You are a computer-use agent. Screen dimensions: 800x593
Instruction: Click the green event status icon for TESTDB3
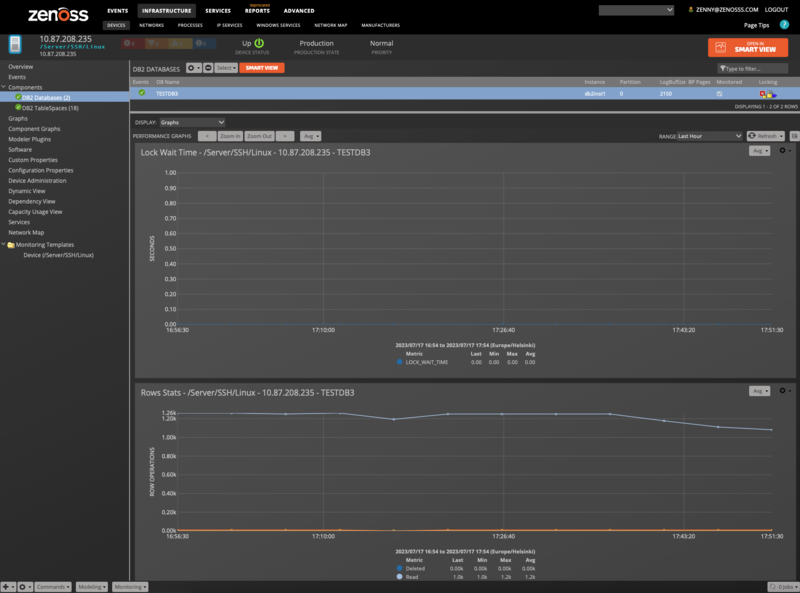pyautogui.click(x=142, y=93)
